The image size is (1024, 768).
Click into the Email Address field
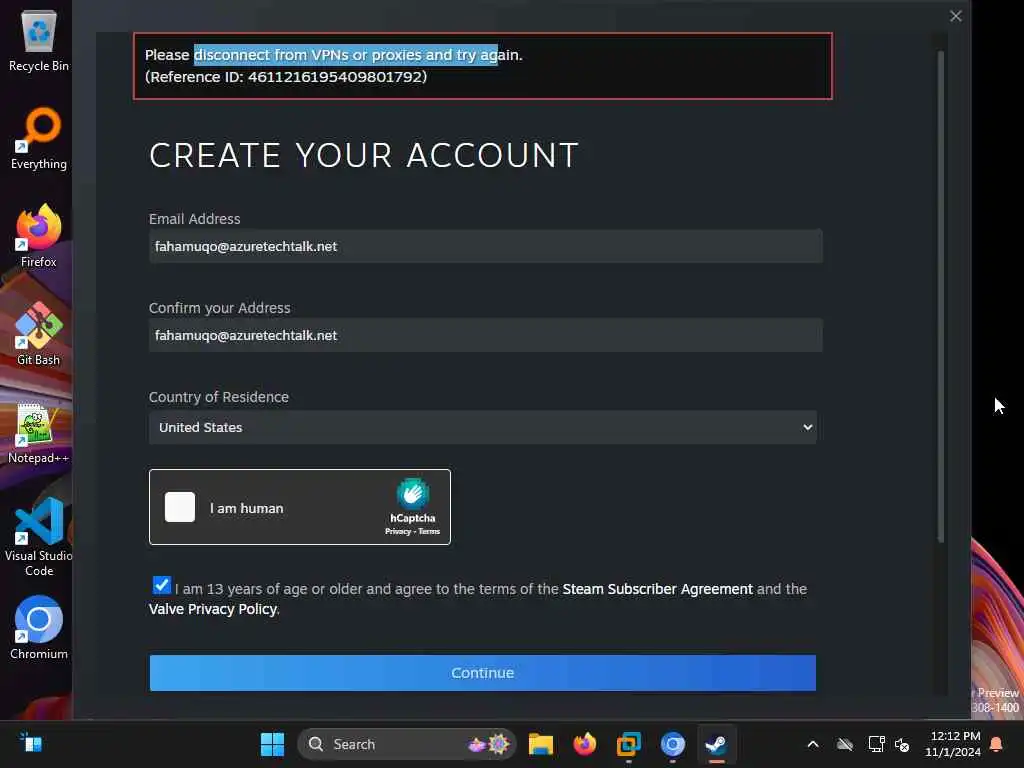click(x=486, y=246)
